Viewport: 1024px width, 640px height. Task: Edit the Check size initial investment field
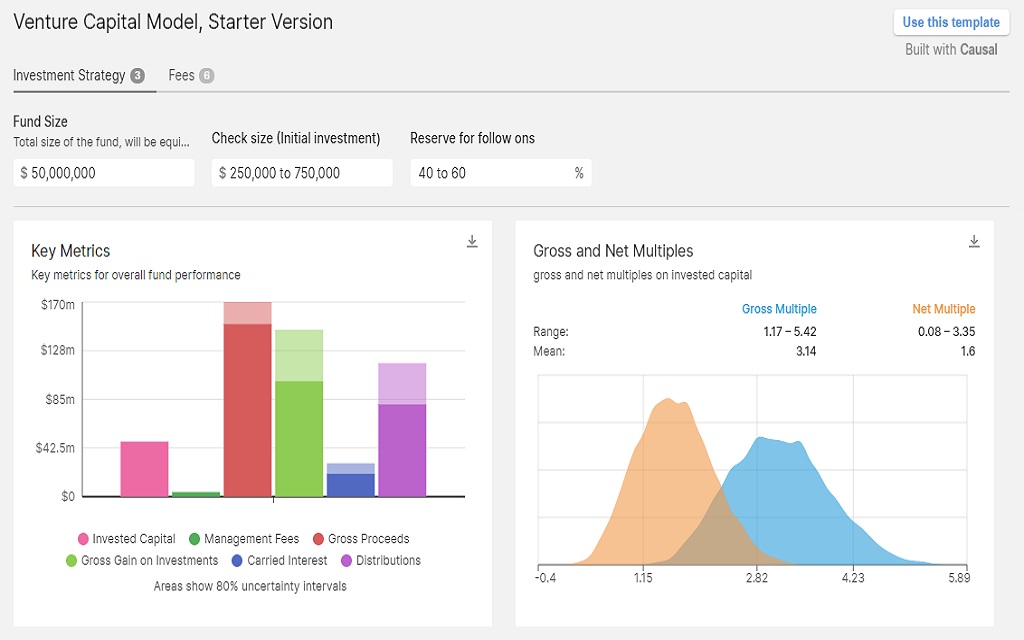pos(302,173)
